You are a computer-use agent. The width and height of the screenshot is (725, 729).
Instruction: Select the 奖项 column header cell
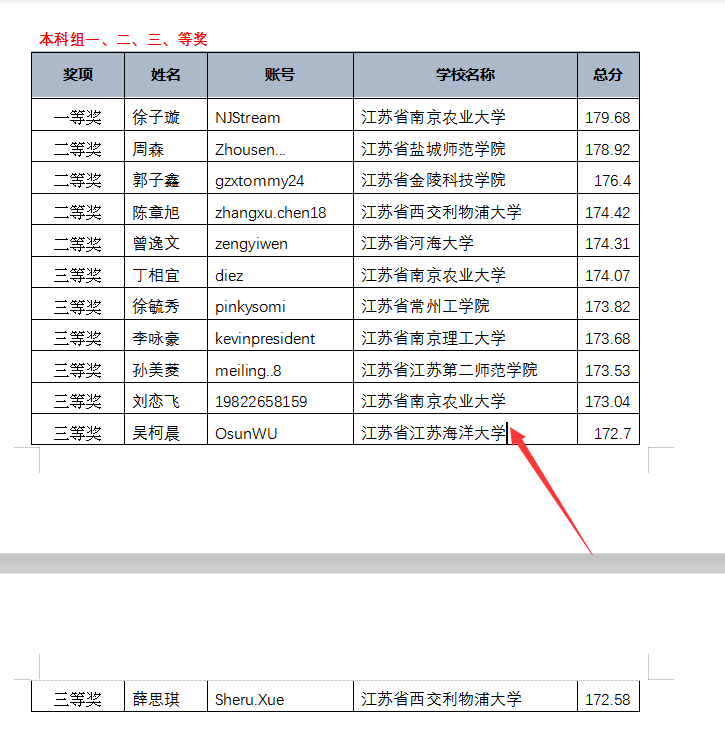pos(78,75)
